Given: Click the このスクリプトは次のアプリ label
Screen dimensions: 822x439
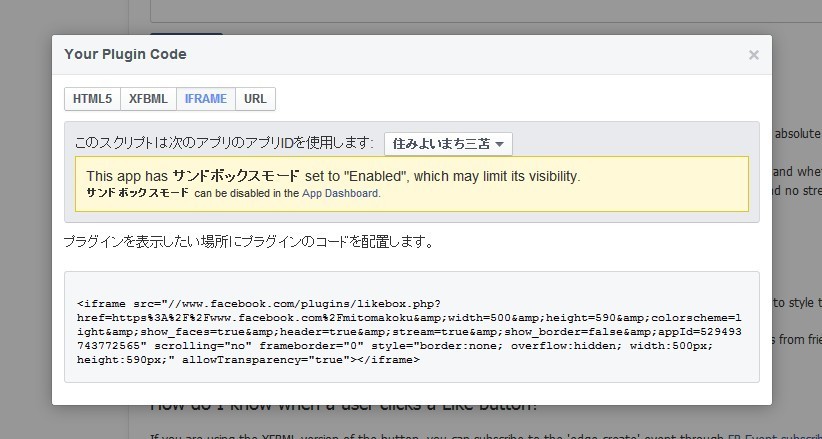Looking at the screenshot, I should click(x=224, y=143).
